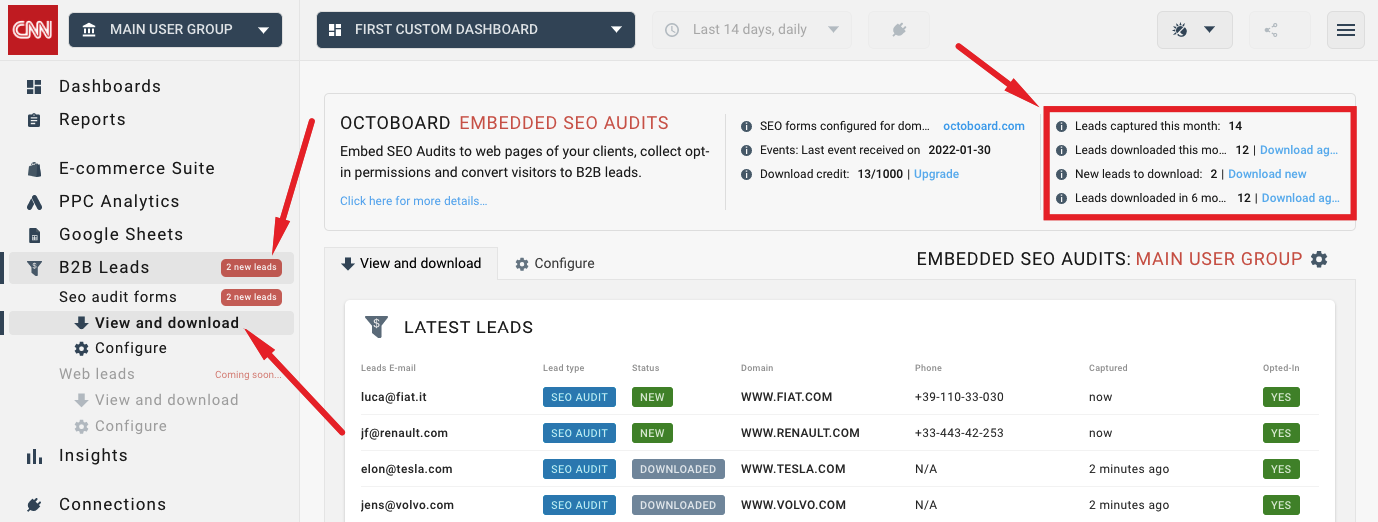Click the B2B Leads funnel icon
This screenshot has height=522, width=1378.
coord(34,268)
